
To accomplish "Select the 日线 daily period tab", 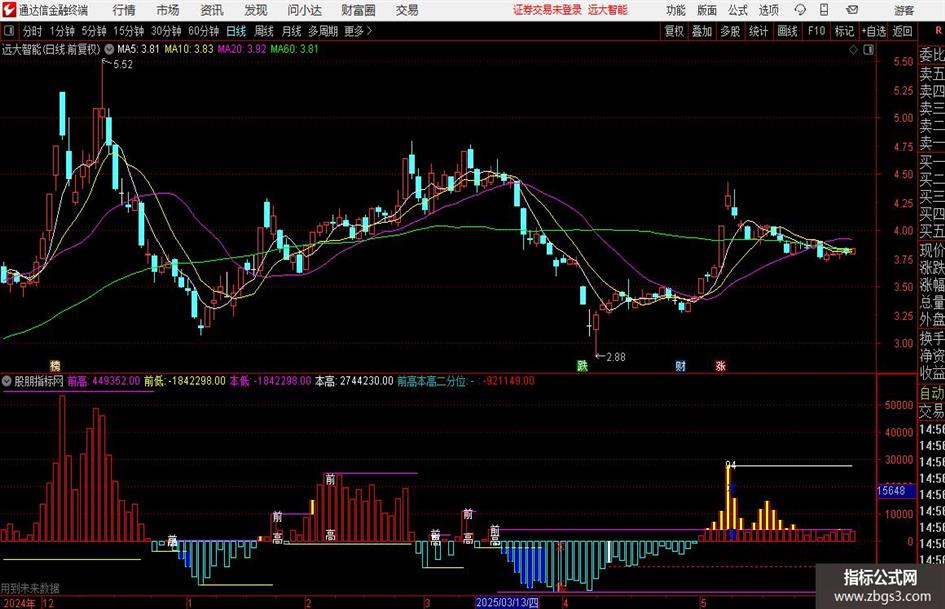I will [x=236, y=31].
